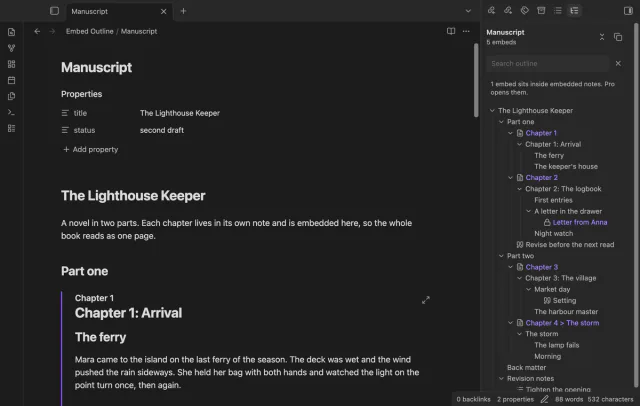Screen dimensions: 640x406
Task: Select the active embed outline tab icon
Action: (574, 11)
